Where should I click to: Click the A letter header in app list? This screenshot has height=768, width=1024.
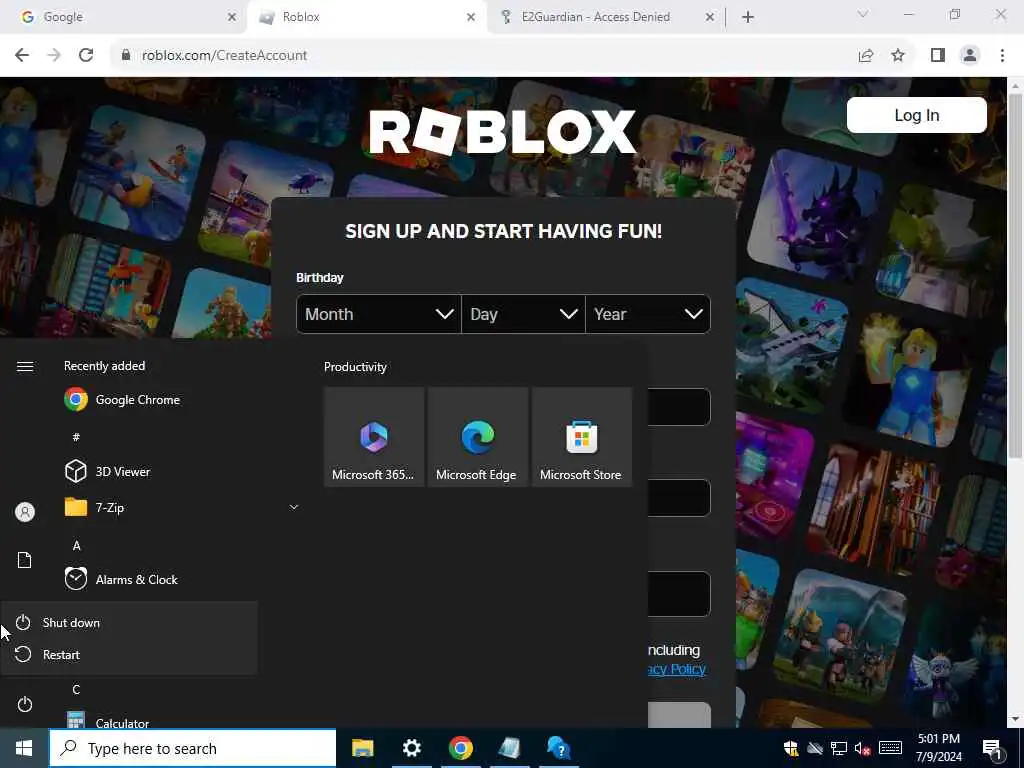[76, 545]
